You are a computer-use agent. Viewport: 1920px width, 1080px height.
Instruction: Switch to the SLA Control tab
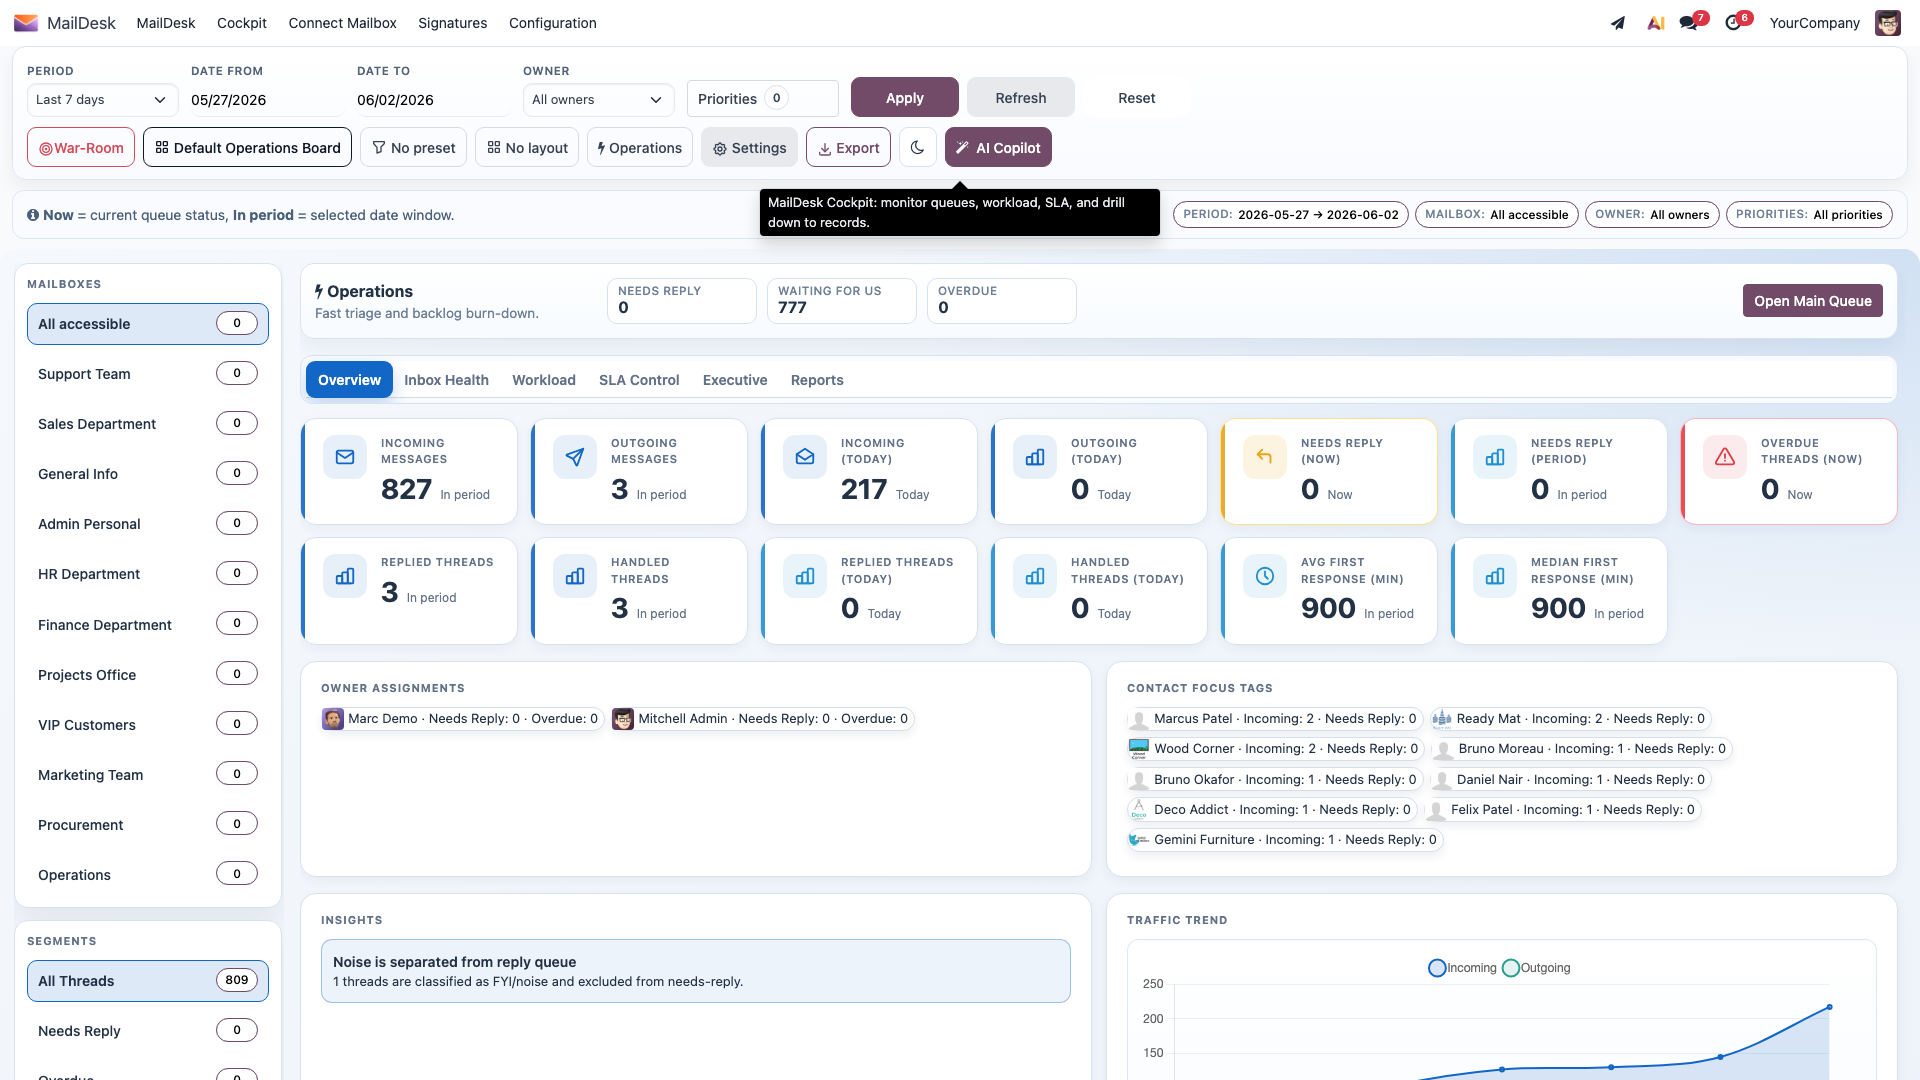click(x=639, y=380)
